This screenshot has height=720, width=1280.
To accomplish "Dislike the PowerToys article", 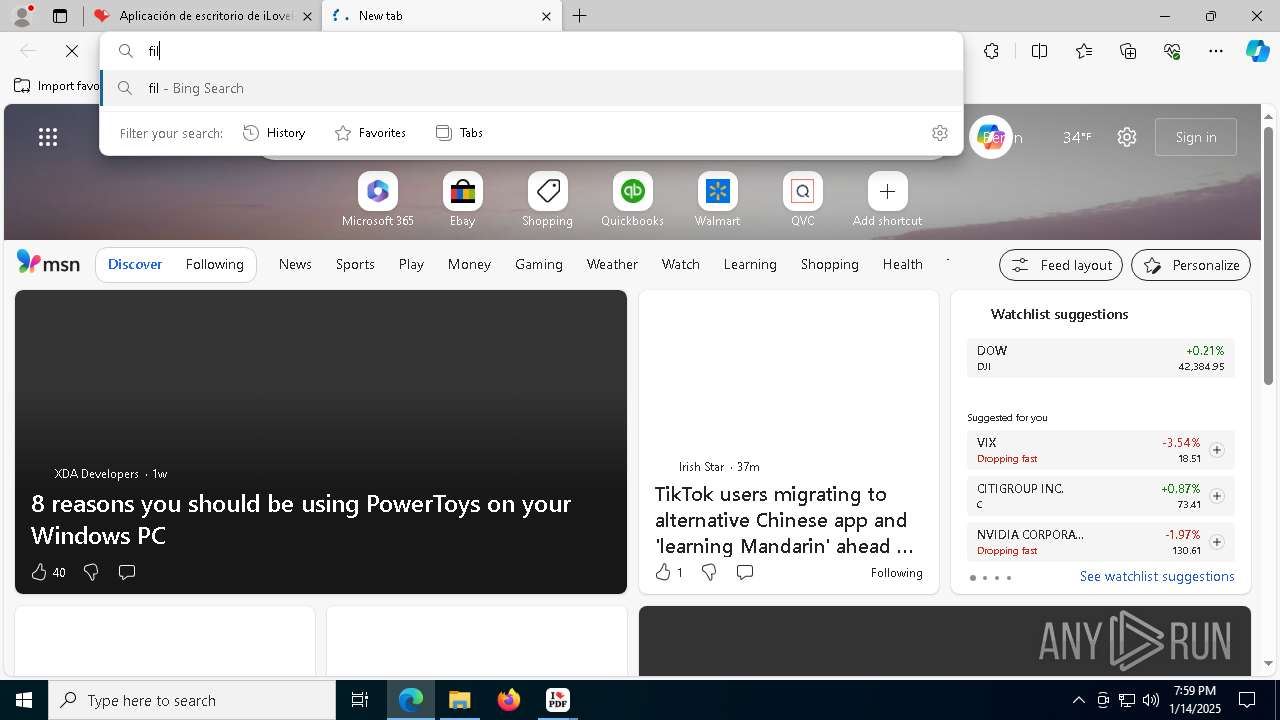I will tap(91, 572).
